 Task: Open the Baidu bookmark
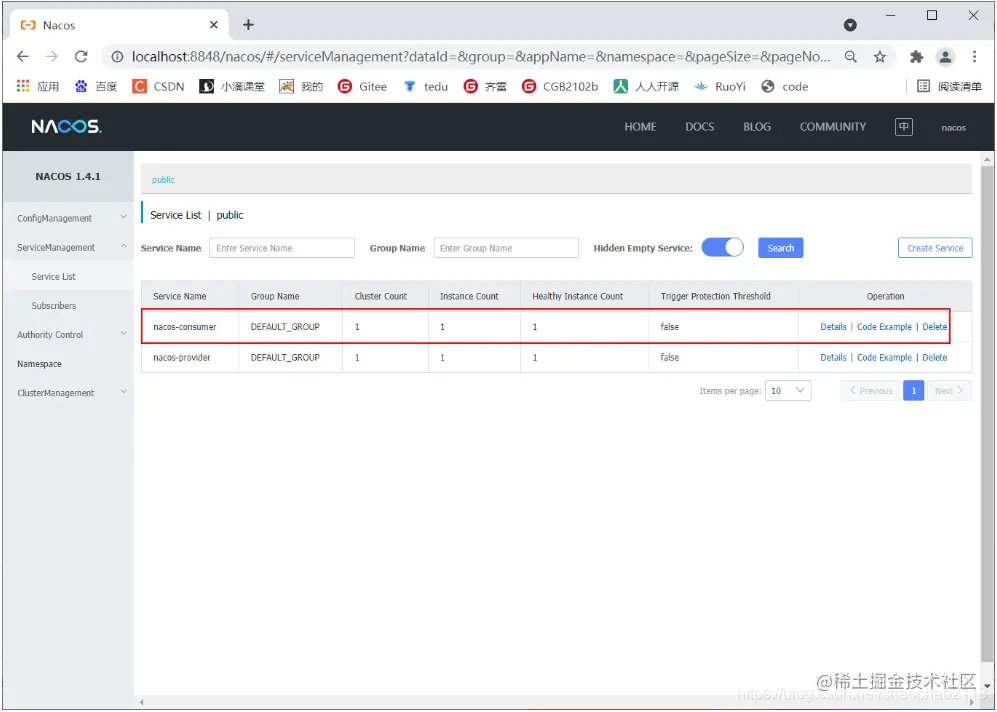[96, 86]
